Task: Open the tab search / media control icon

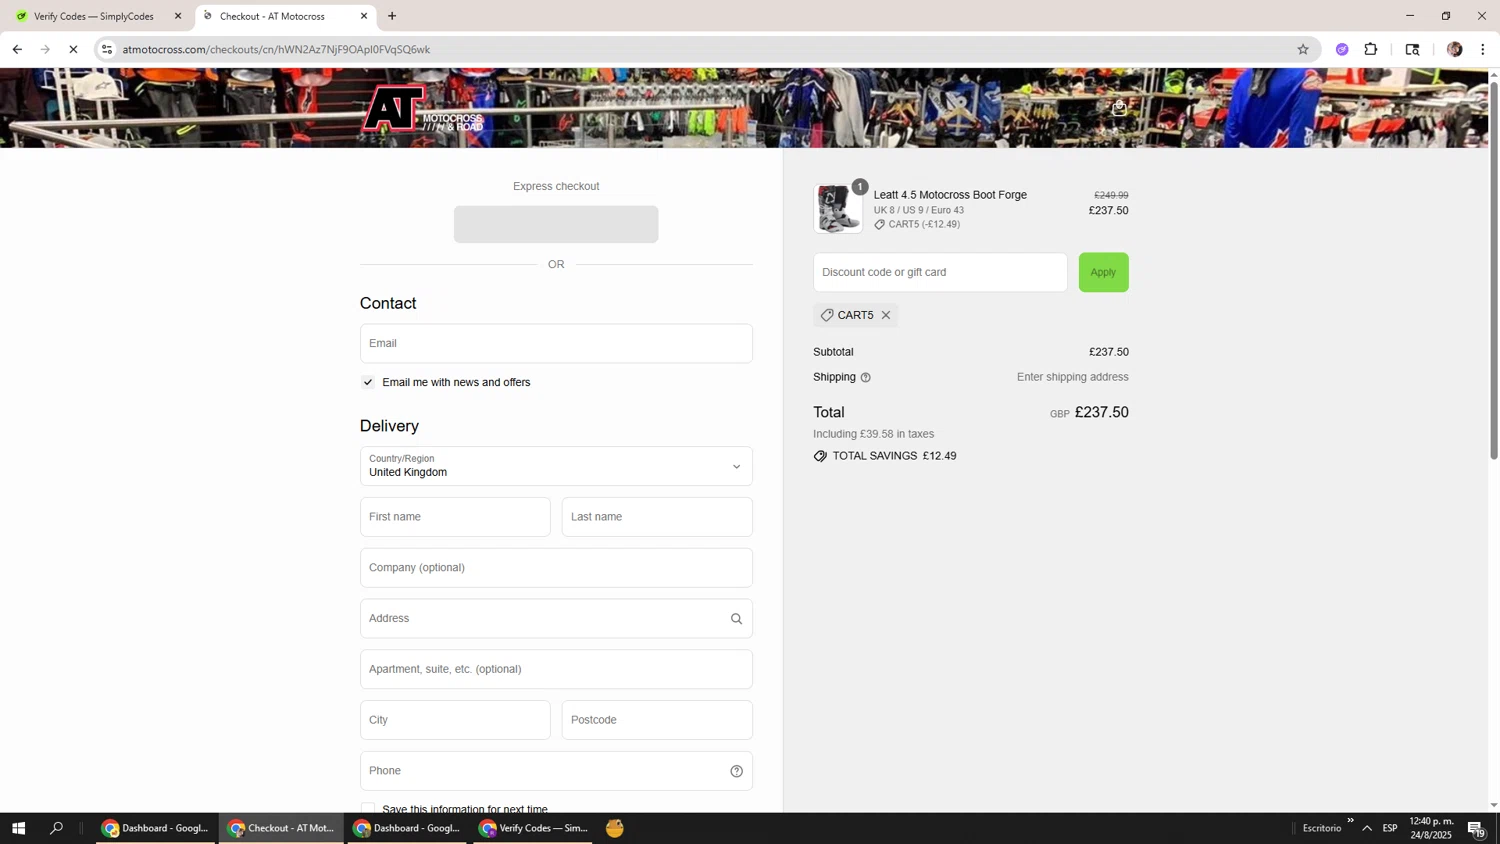Action: (x=1412, y=49)
